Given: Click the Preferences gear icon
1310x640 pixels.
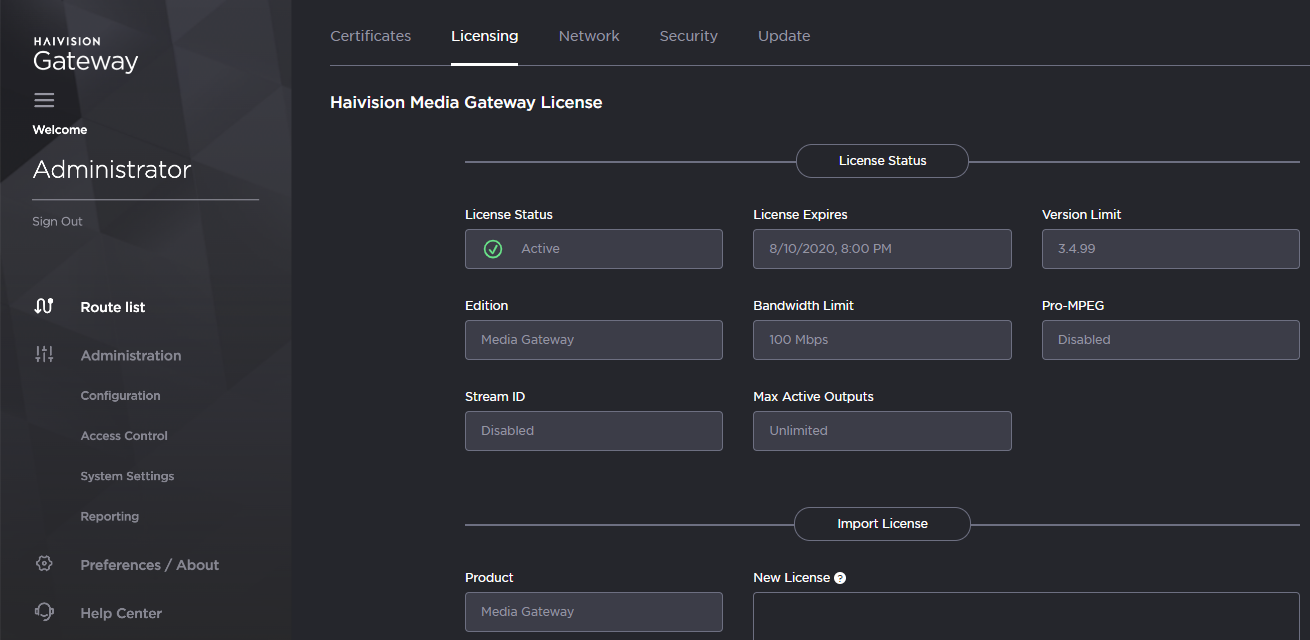Looking at the screenshot, I should [44, 564].
